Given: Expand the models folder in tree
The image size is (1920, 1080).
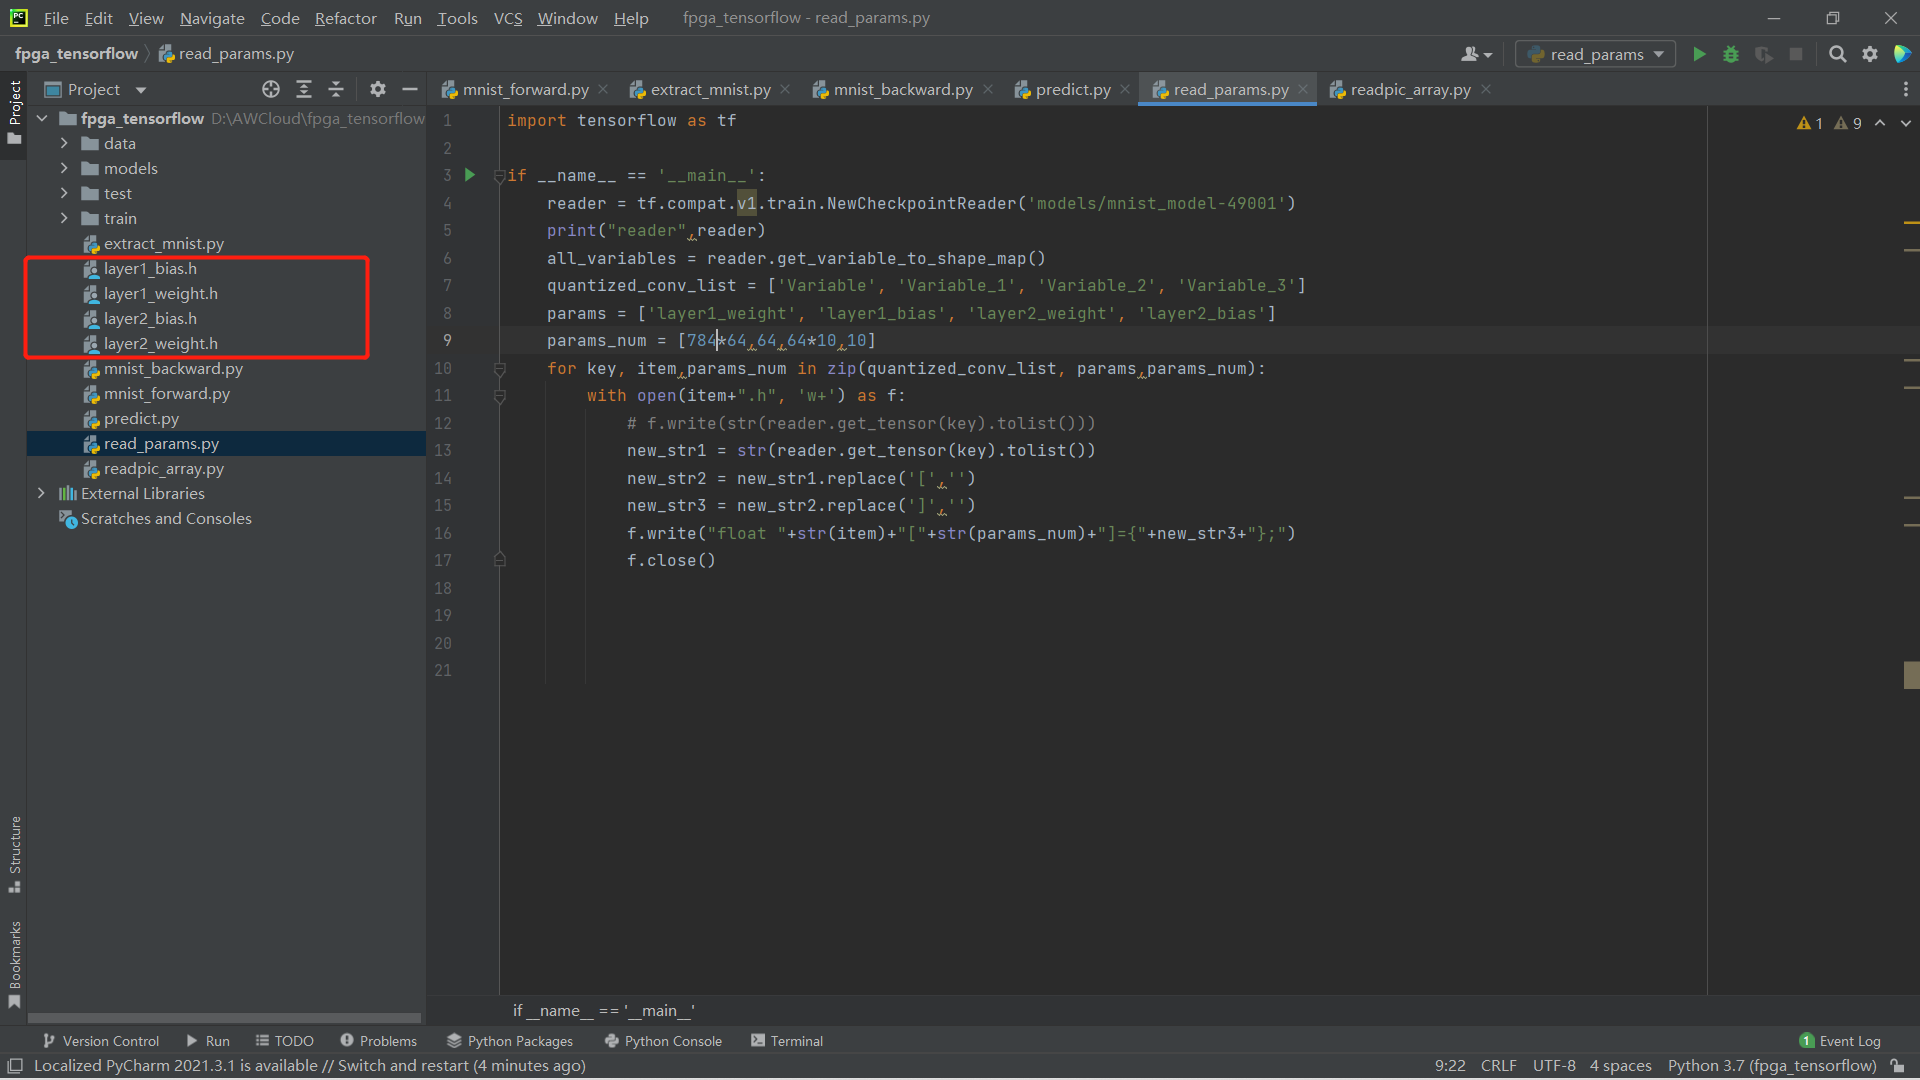Looking at the screenshot, I should click(64, 168).
